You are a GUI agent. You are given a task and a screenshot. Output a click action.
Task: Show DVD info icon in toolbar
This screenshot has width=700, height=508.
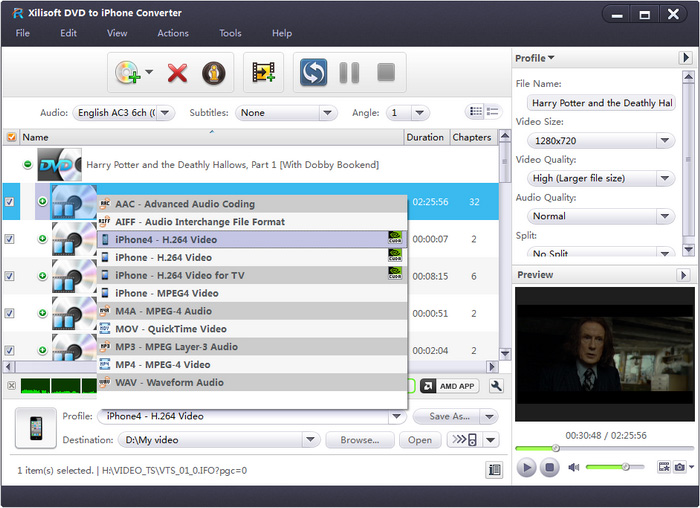click(213, 73)
